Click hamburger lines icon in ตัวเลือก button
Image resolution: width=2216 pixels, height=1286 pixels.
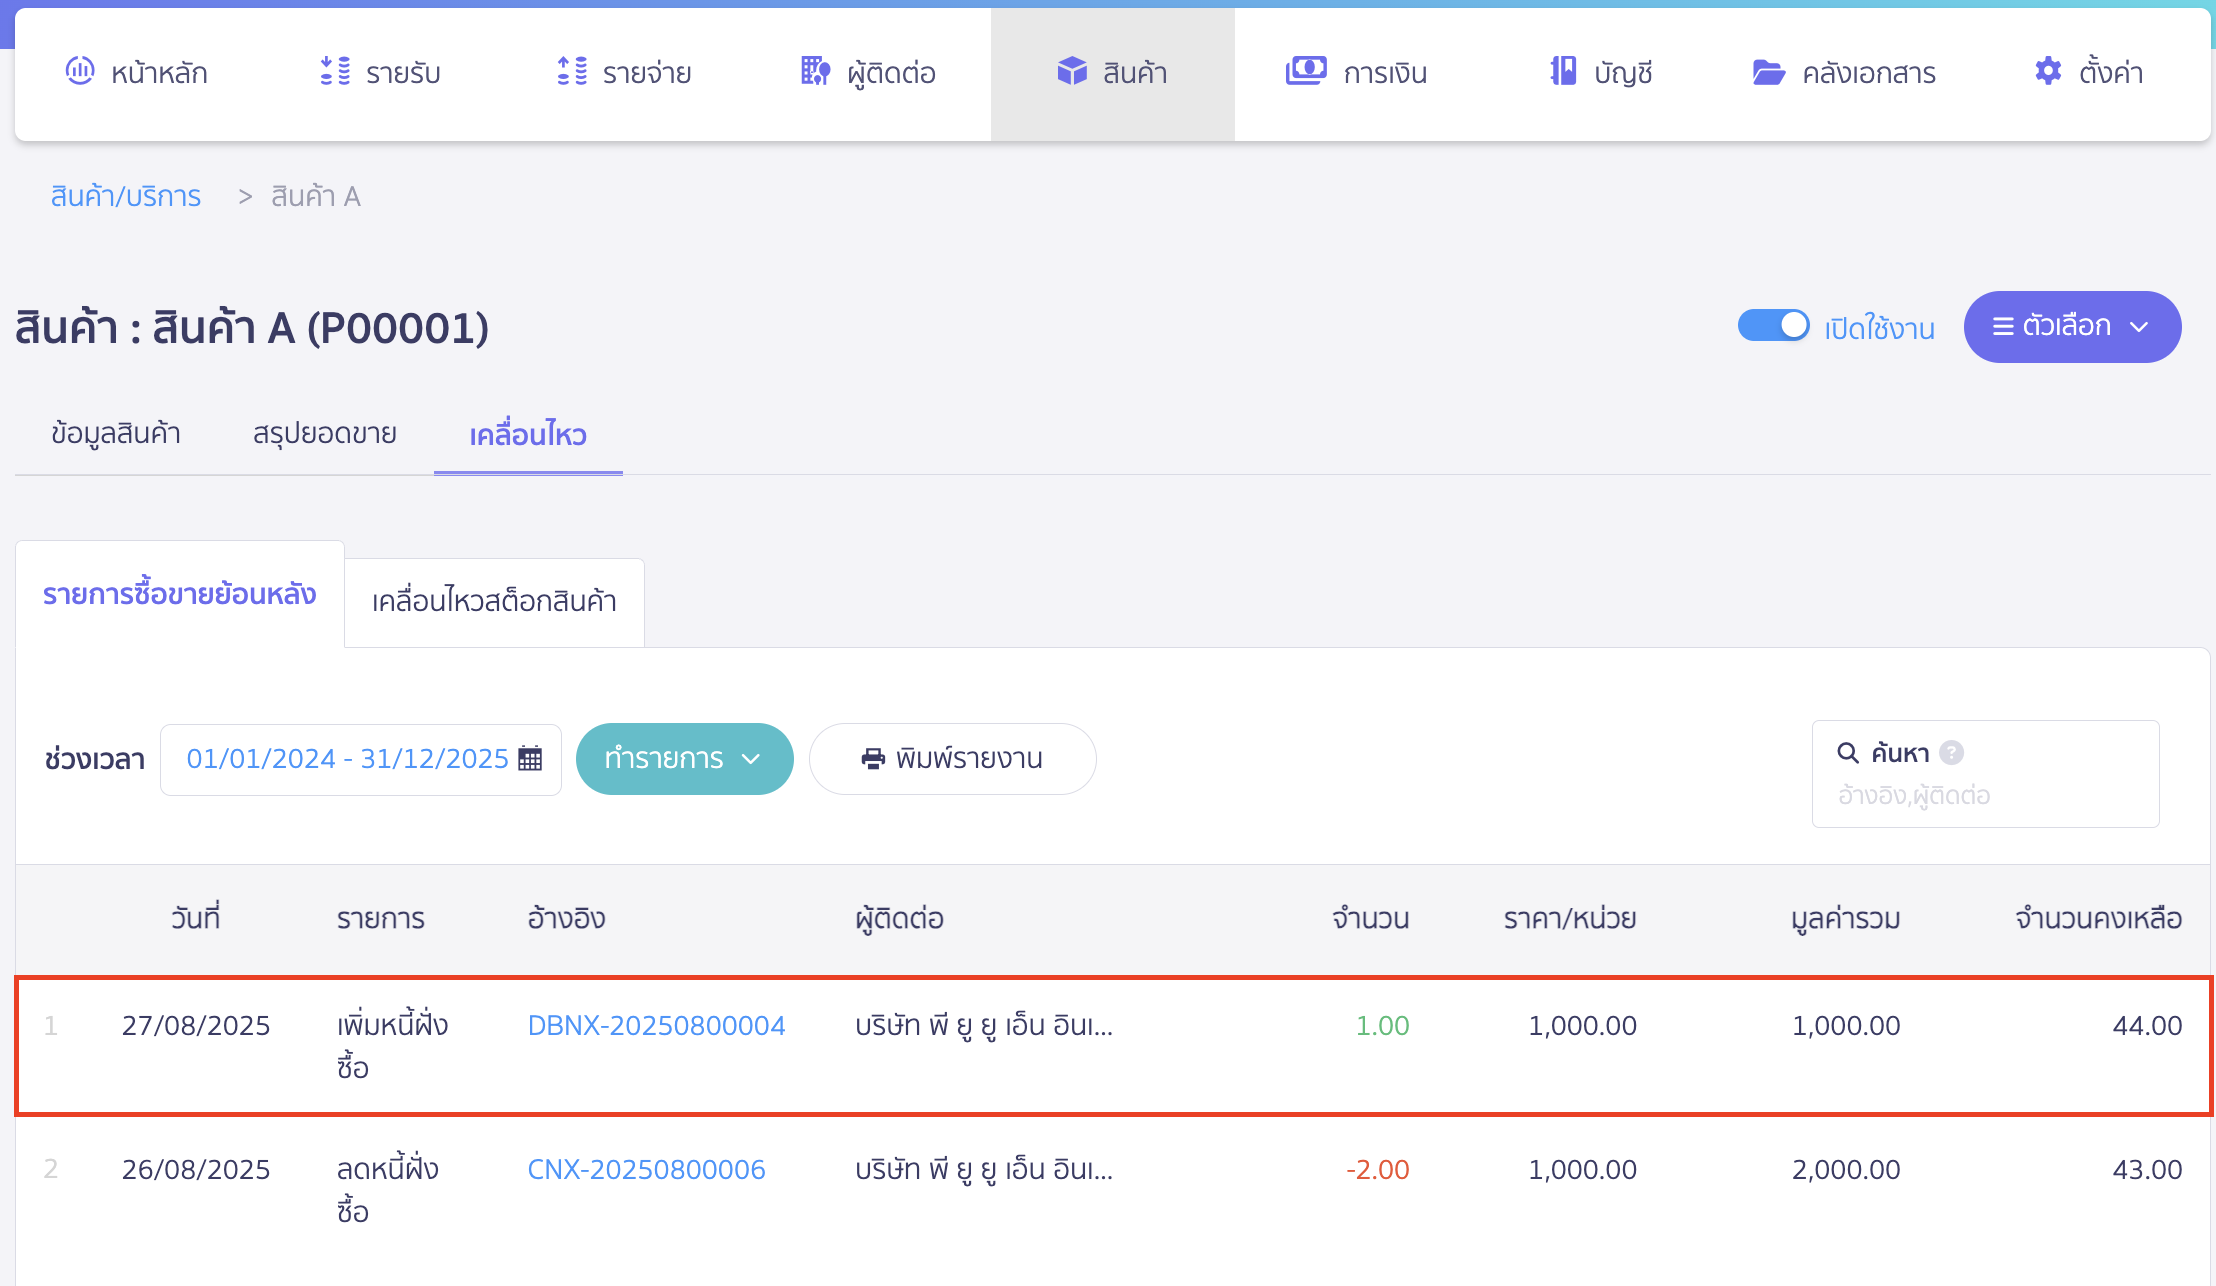[2003, 326]
